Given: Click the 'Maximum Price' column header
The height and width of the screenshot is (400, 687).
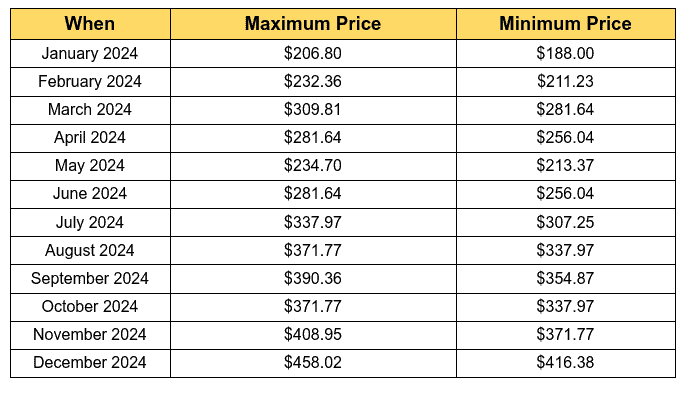Looking at the screenshot, I should coord(313,24).
